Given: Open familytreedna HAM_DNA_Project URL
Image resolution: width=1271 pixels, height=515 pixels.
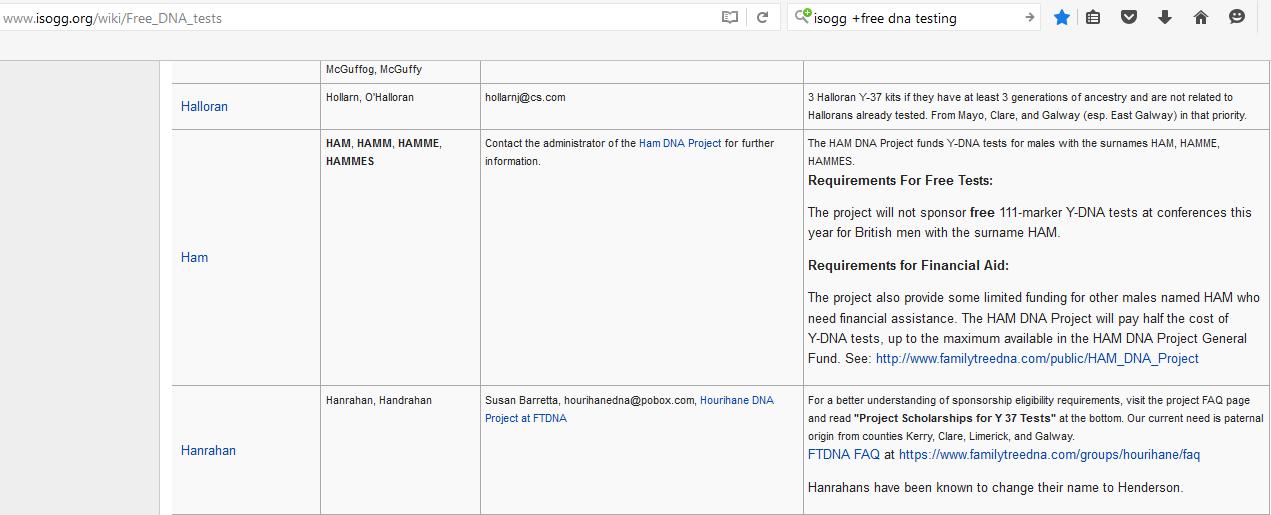Looking at the screenshot, I should tap(1037, 358).
